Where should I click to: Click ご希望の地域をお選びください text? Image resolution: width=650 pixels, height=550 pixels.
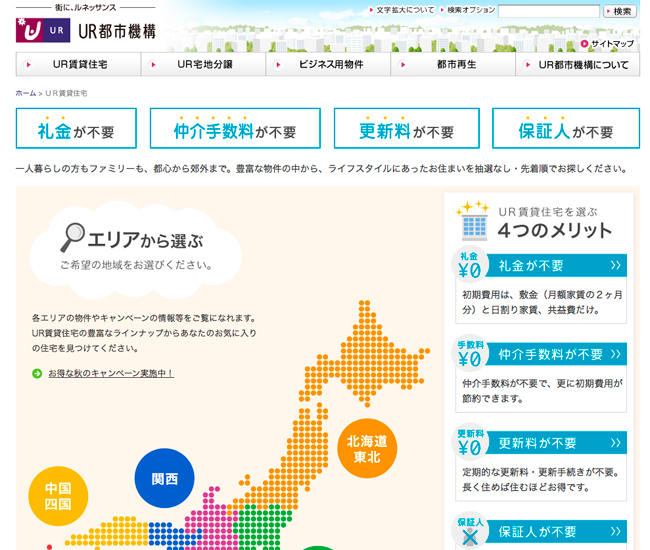[136, 265]
